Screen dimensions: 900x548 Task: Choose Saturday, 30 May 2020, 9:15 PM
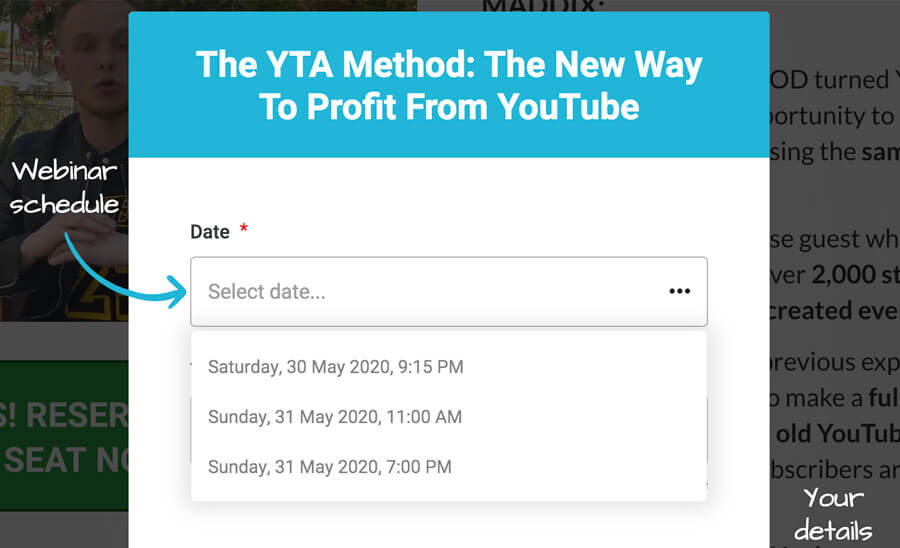pyautogui.click(x=335, y=367)
